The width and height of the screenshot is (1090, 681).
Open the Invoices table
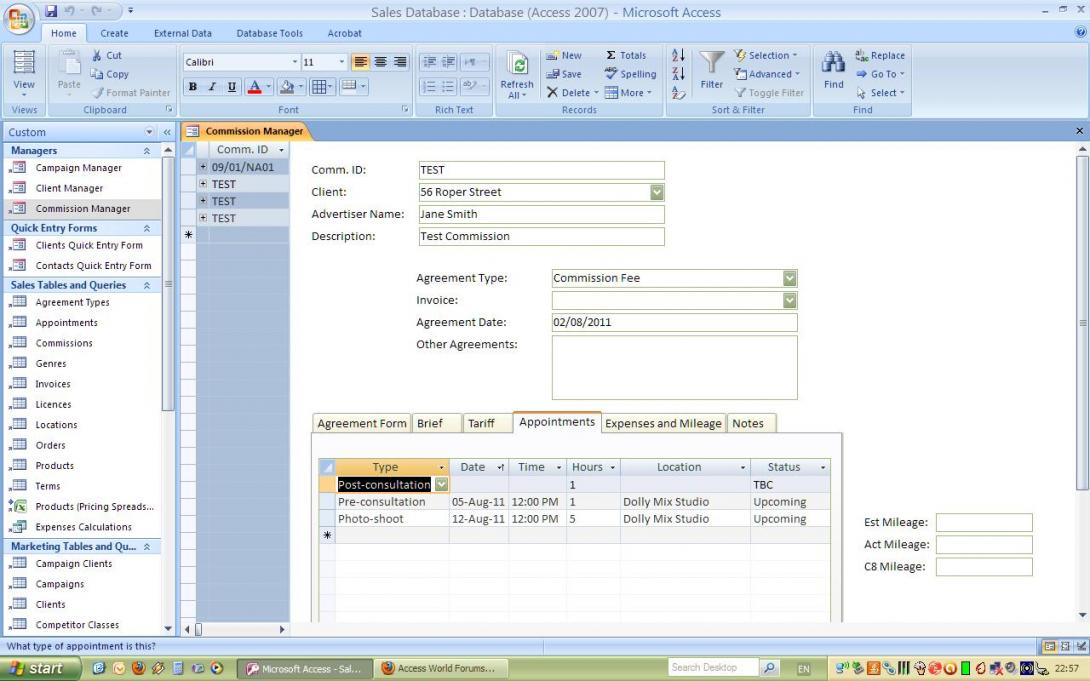click(53, 384)
